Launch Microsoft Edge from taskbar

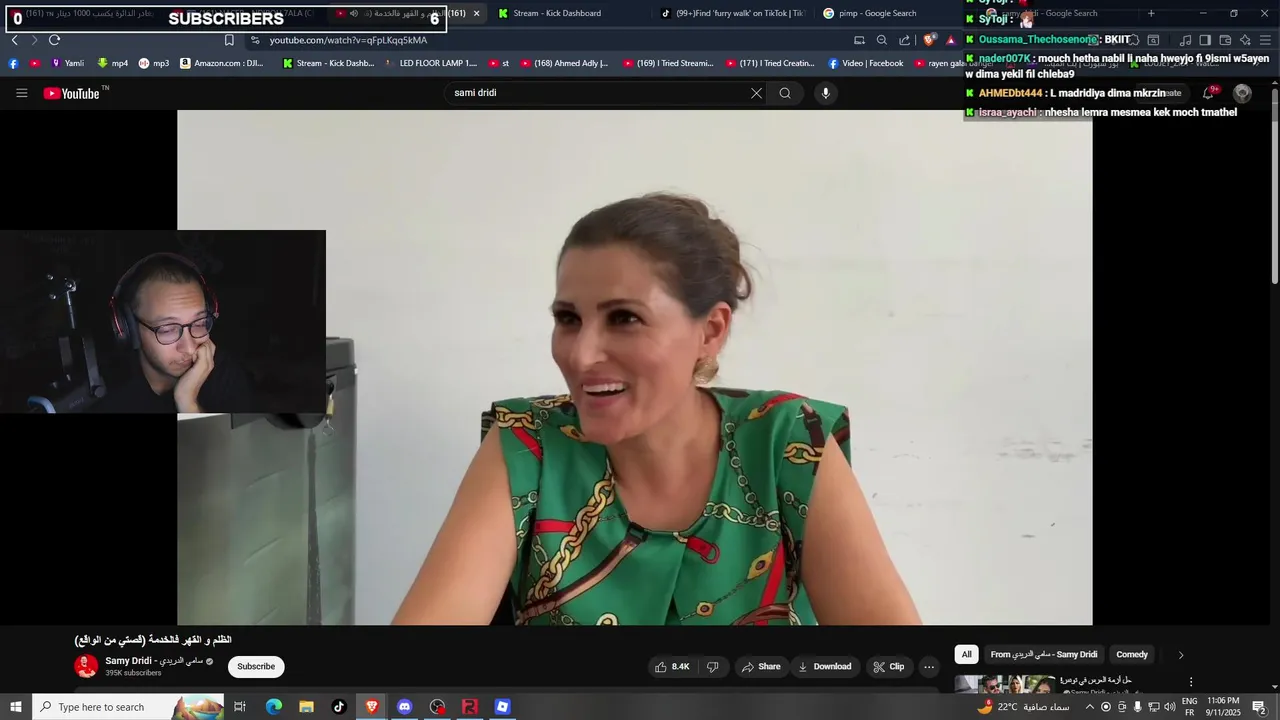tap(273, 707)
